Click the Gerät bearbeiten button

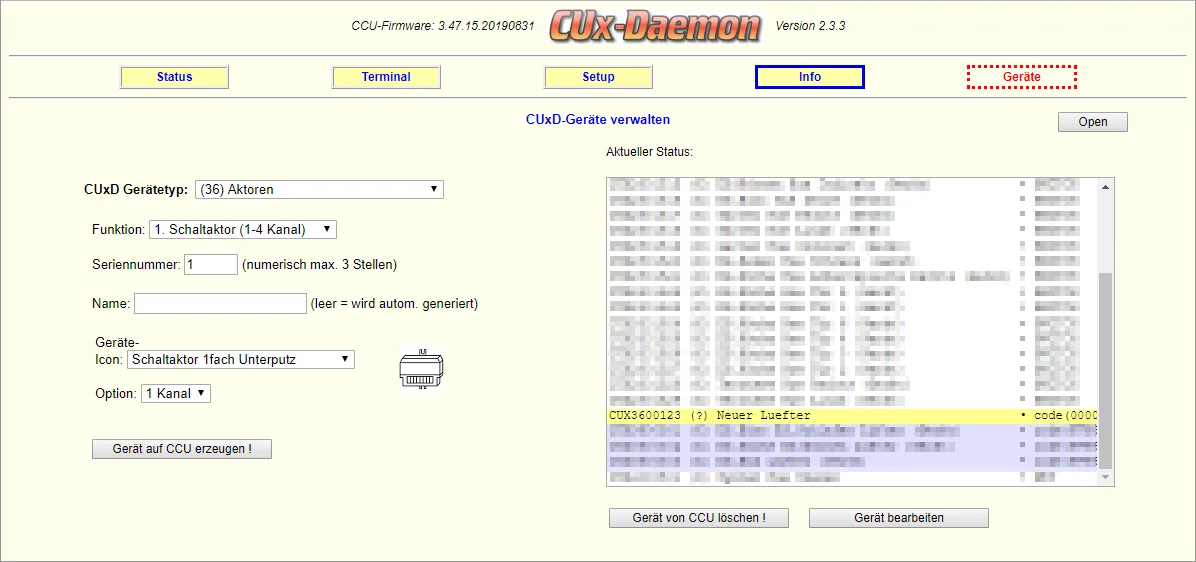899,518
